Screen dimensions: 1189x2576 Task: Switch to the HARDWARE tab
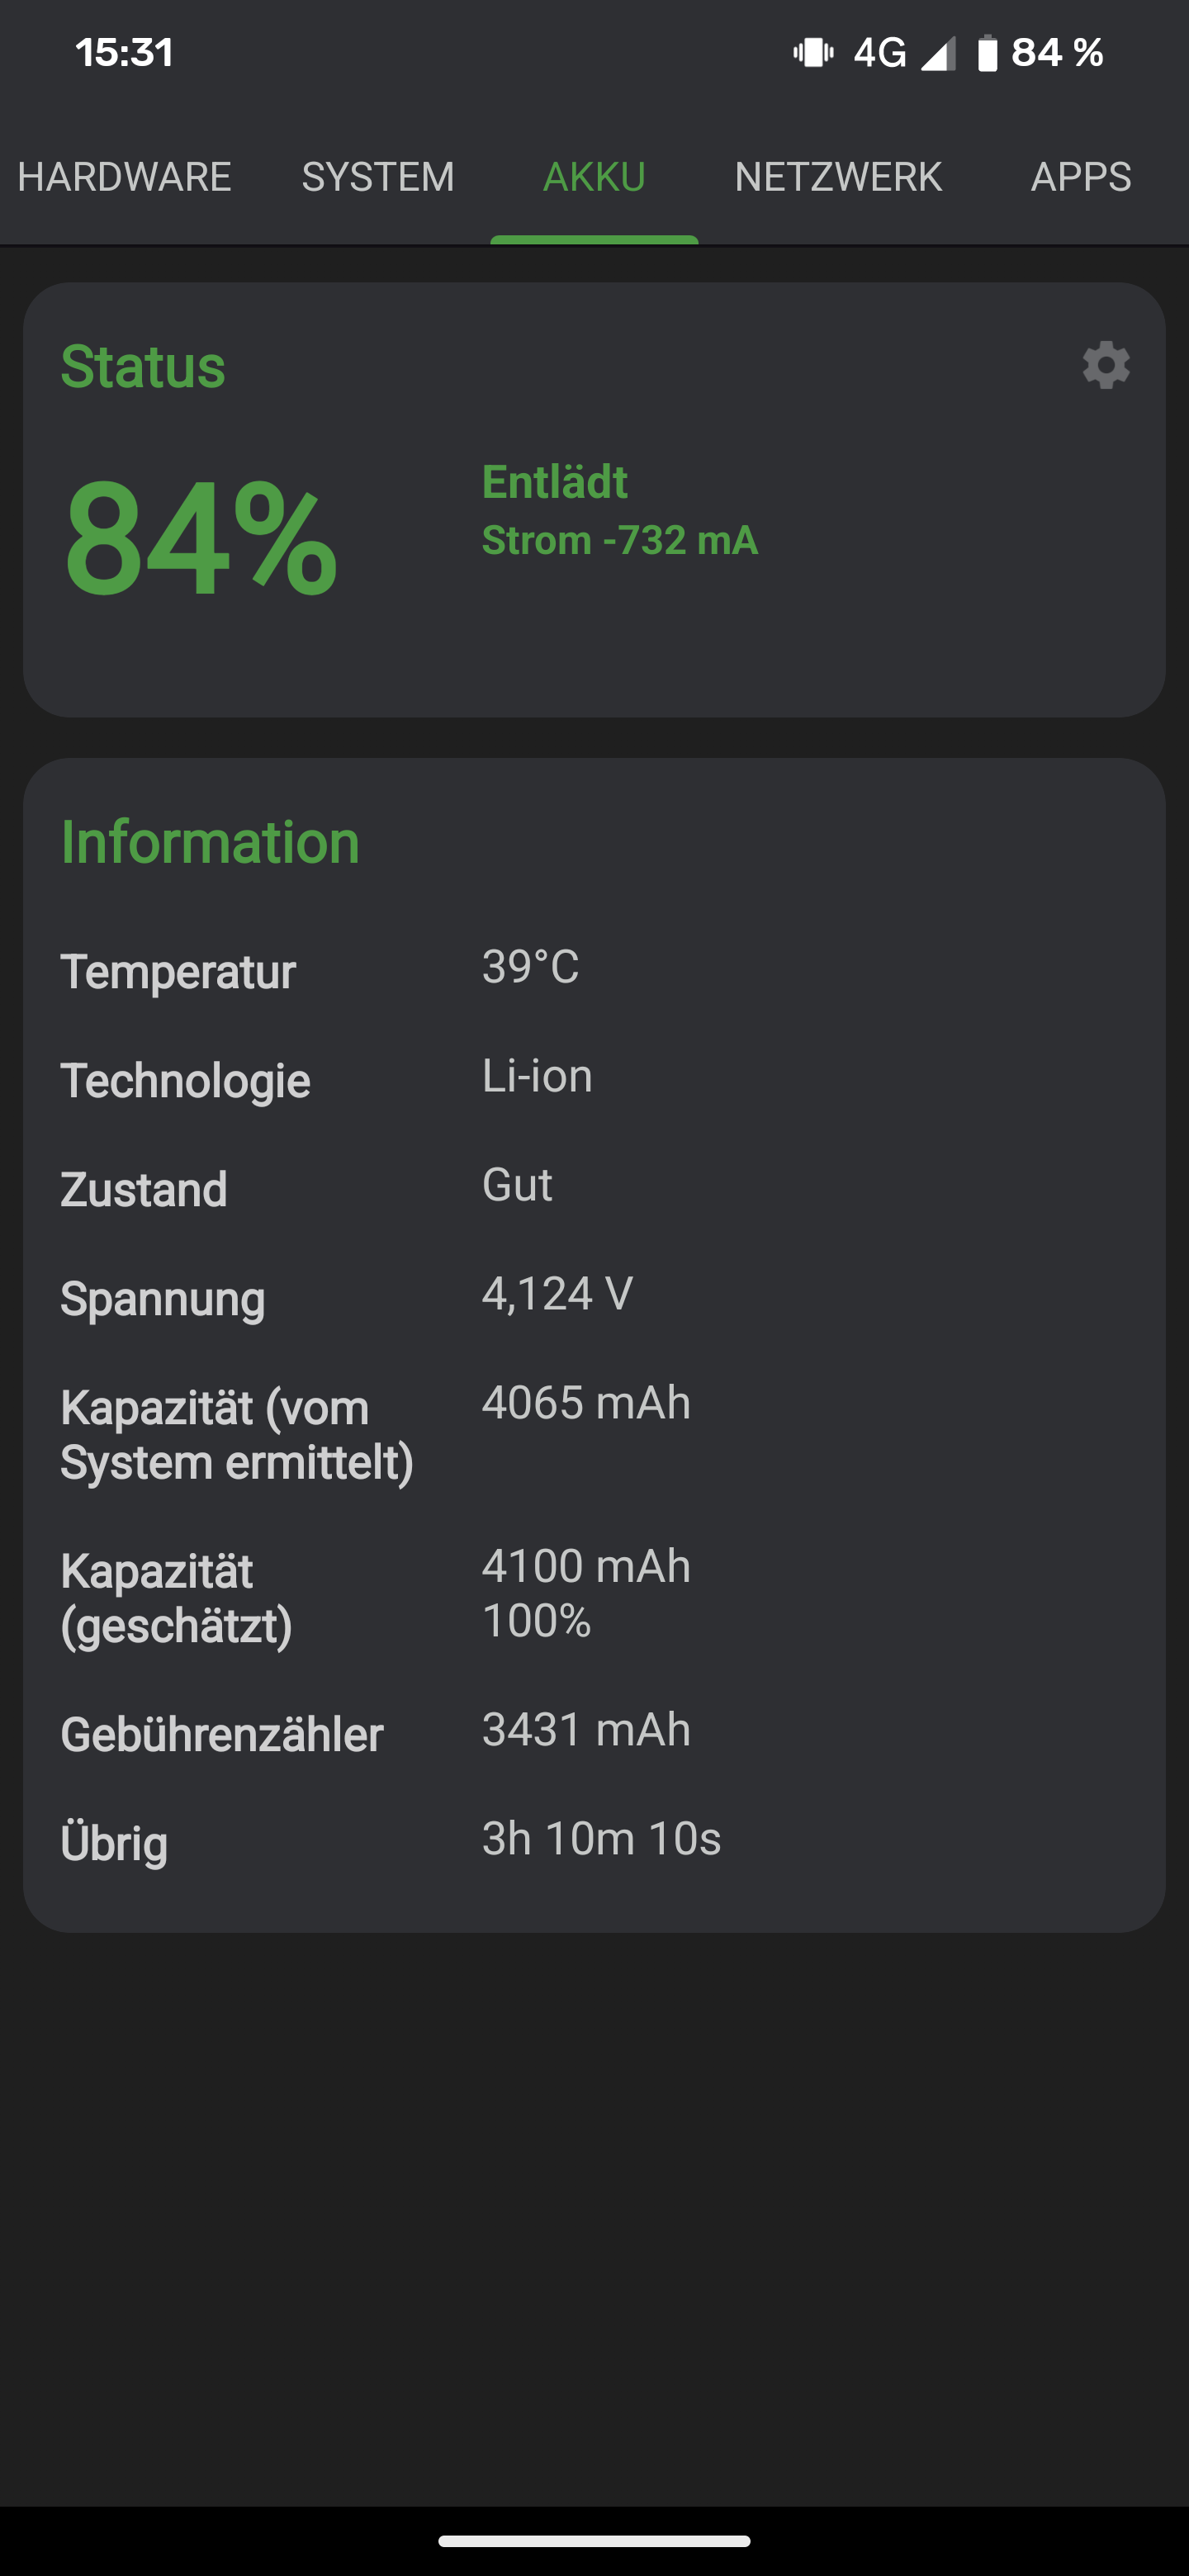point(124,177)
